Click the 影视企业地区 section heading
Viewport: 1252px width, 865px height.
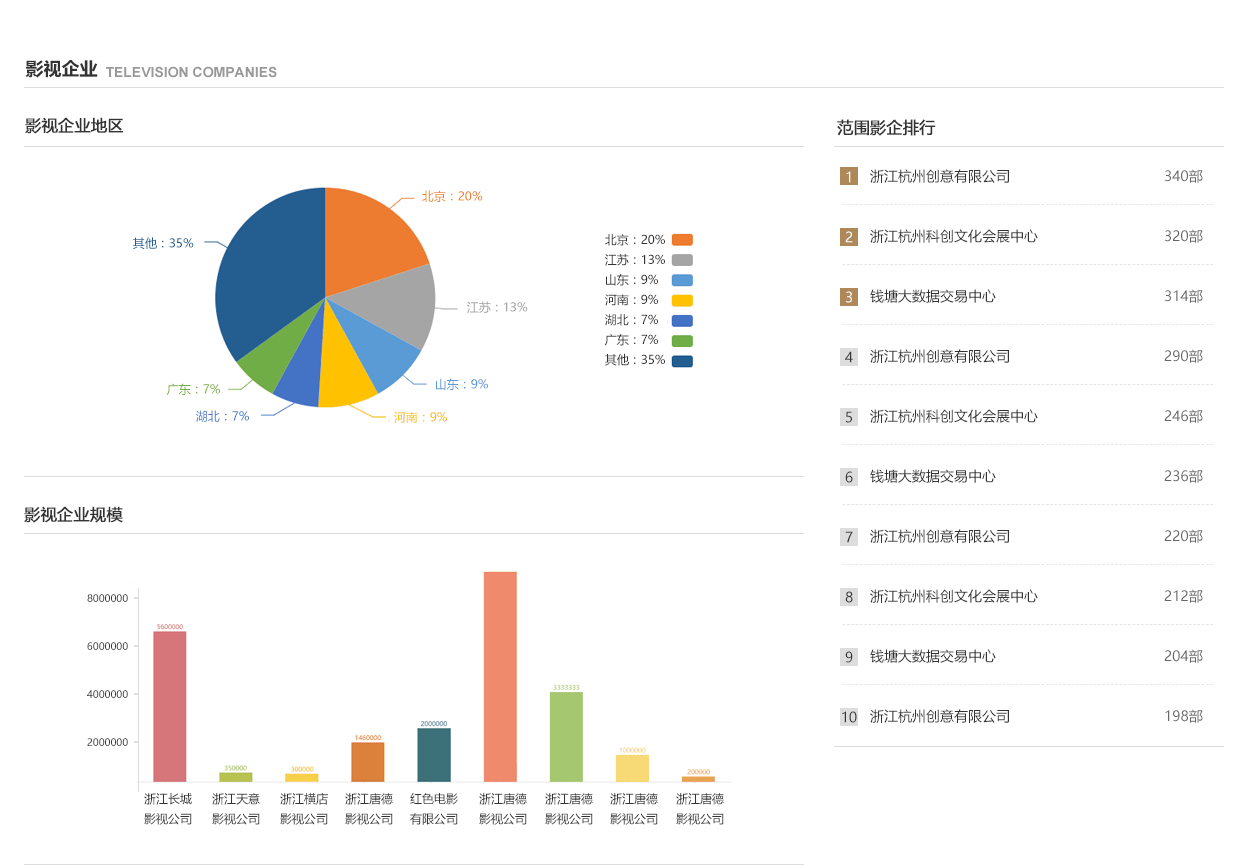pyautogui.click(x=74, y=126)
